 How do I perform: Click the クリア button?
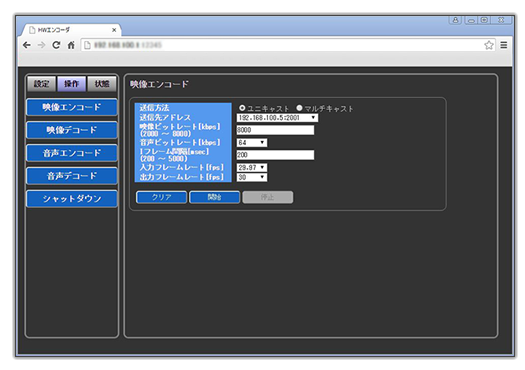click(161, 197)
